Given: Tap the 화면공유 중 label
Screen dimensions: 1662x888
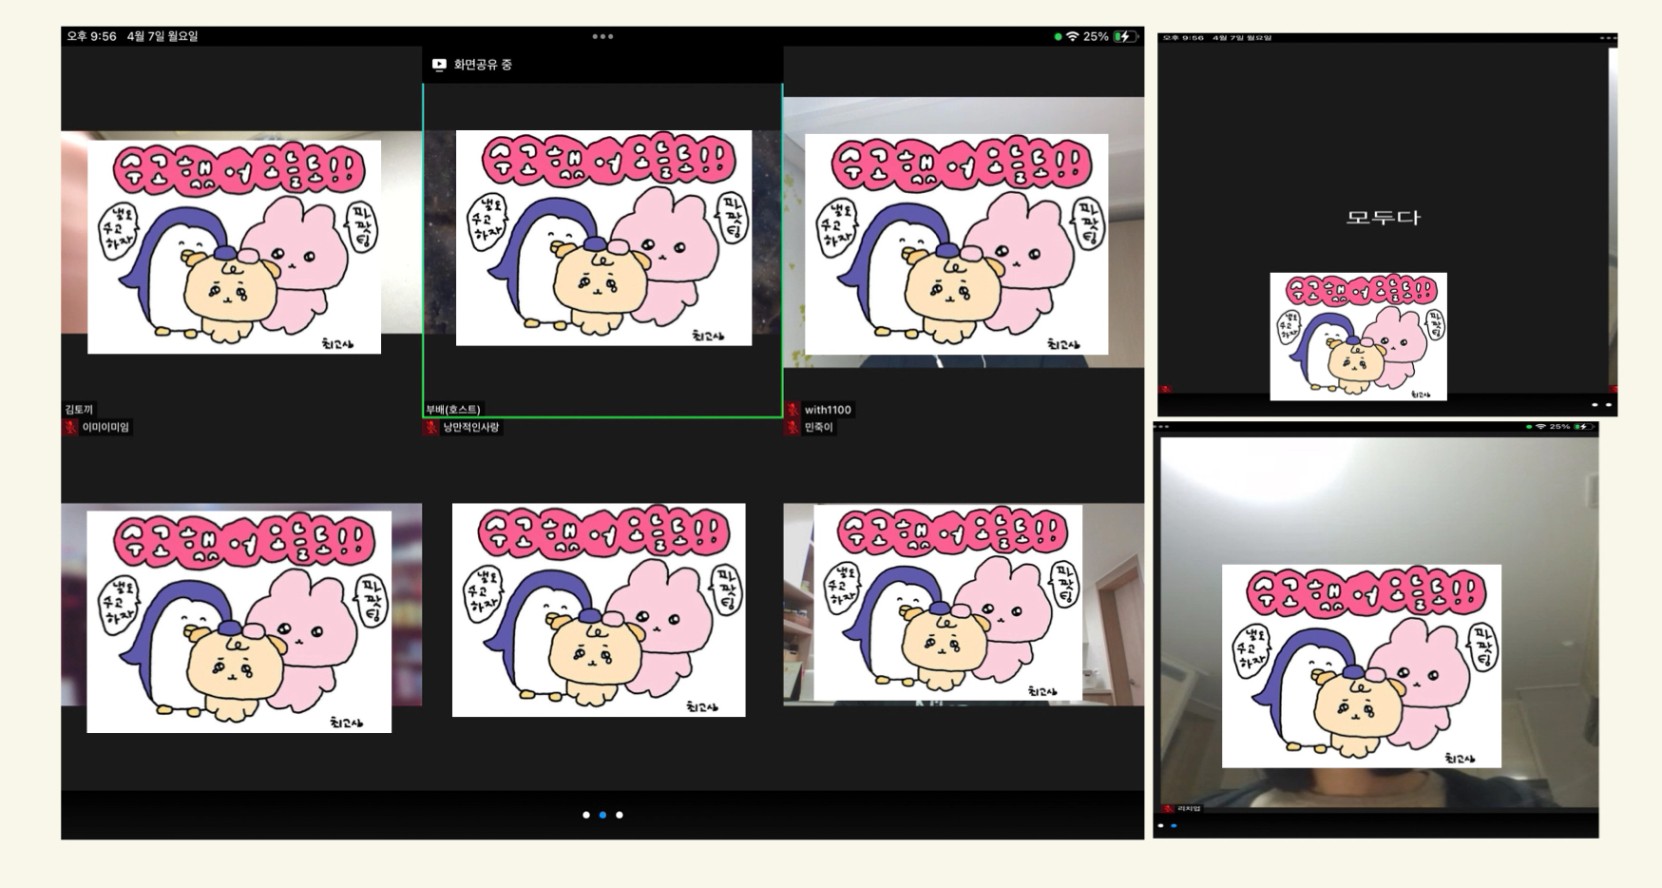Looking at the screenshot, I should coord(483,64).
